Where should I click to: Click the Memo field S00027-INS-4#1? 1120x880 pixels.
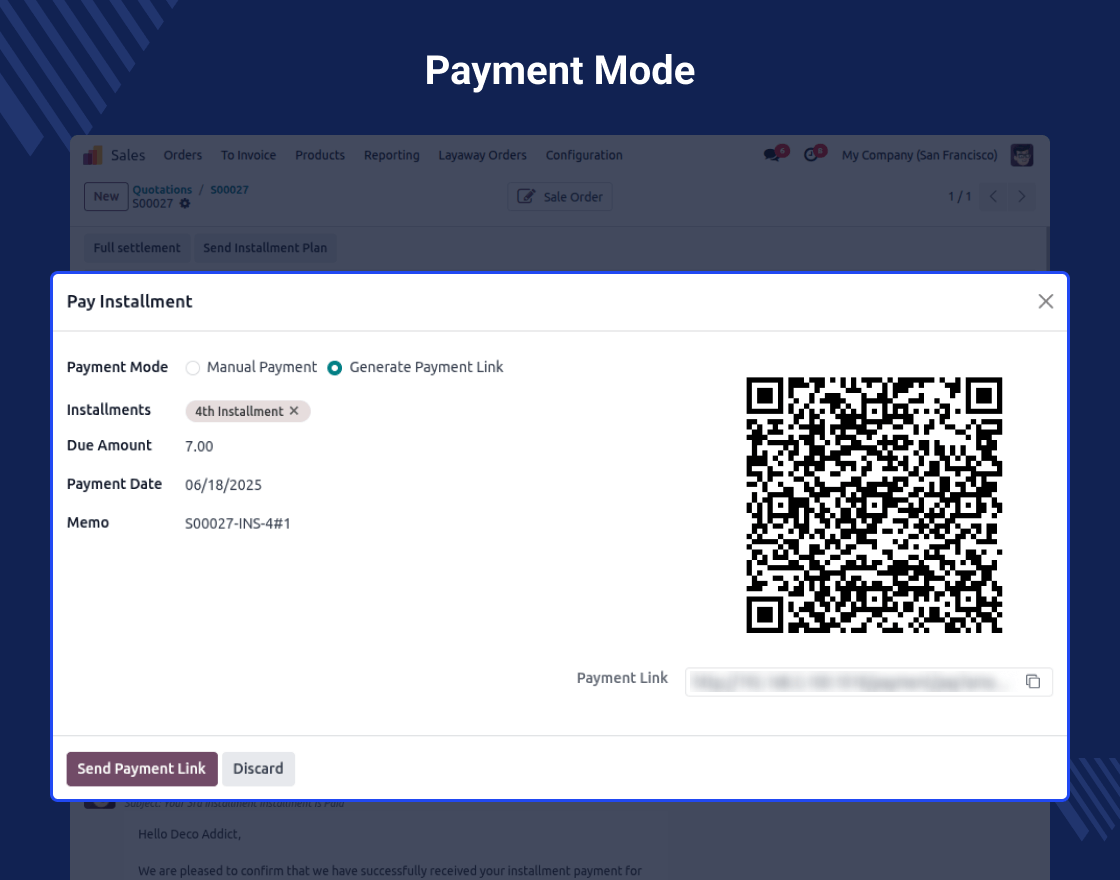tap(238, 524)
